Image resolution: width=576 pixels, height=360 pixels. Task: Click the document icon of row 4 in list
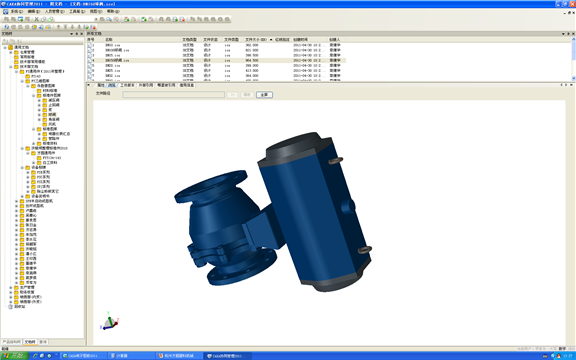tap(89, 60)
